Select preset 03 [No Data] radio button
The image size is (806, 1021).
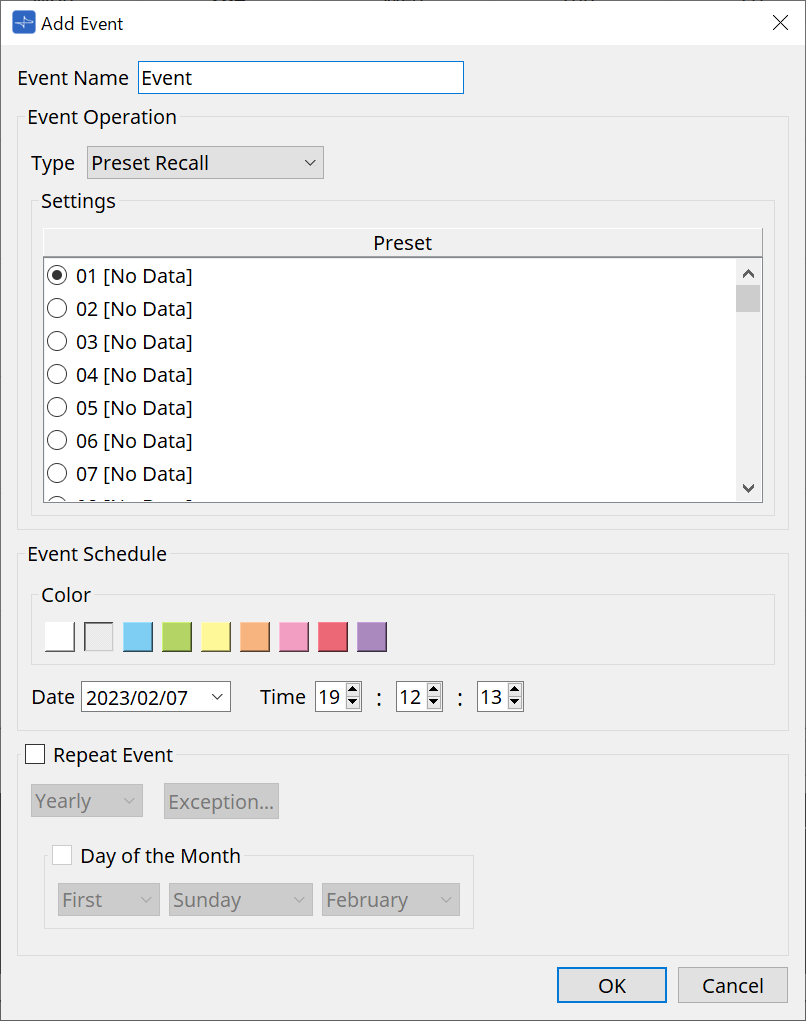(58, 342)
